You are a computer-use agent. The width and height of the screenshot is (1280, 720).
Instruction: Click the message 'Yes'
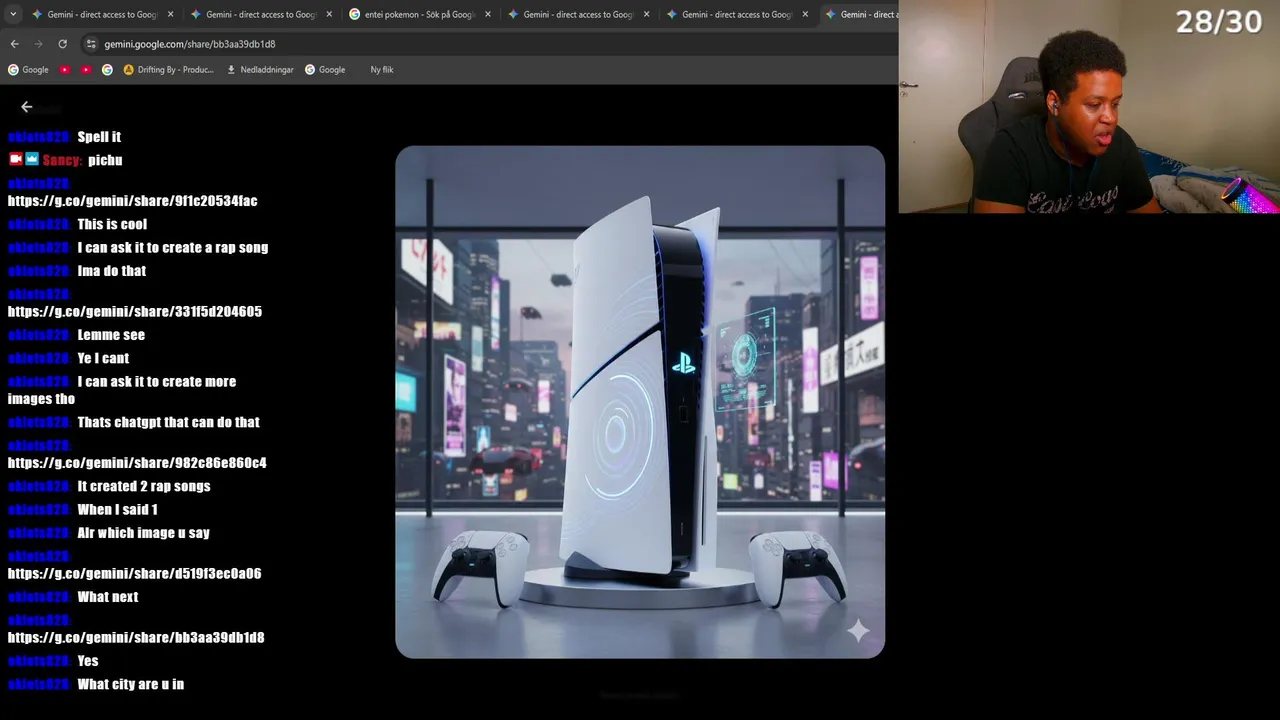[x=88, y=661]
